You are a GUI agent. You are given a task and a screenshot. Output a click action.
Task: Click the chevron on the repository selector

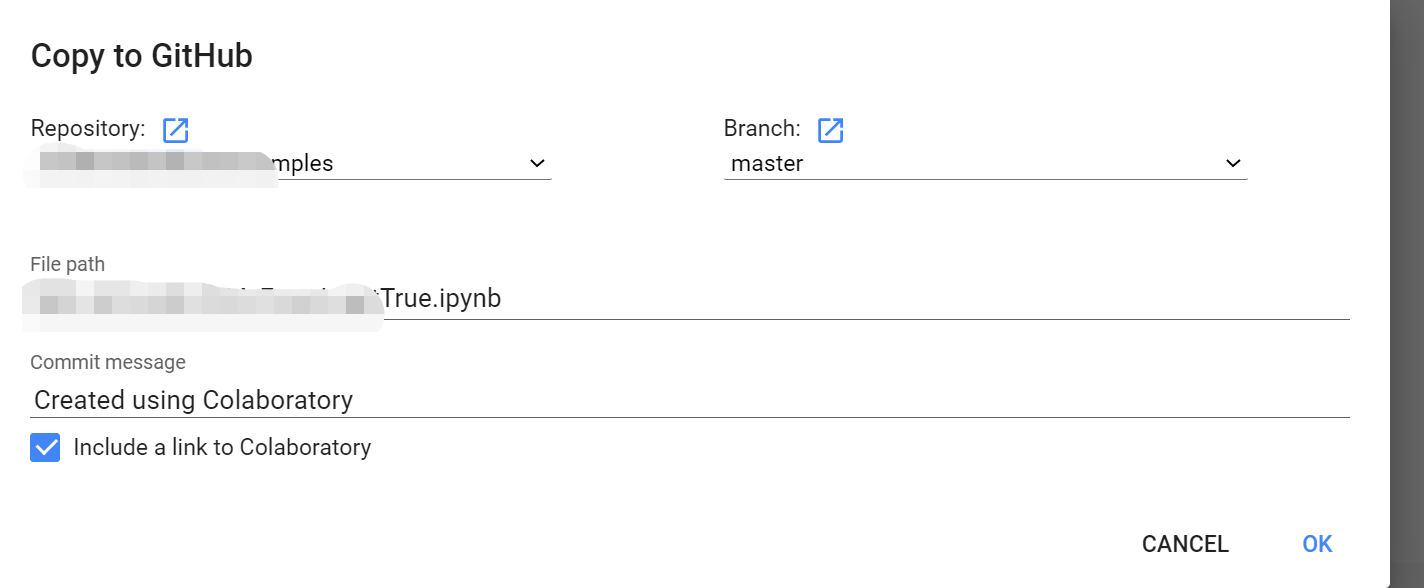point(537,163)
